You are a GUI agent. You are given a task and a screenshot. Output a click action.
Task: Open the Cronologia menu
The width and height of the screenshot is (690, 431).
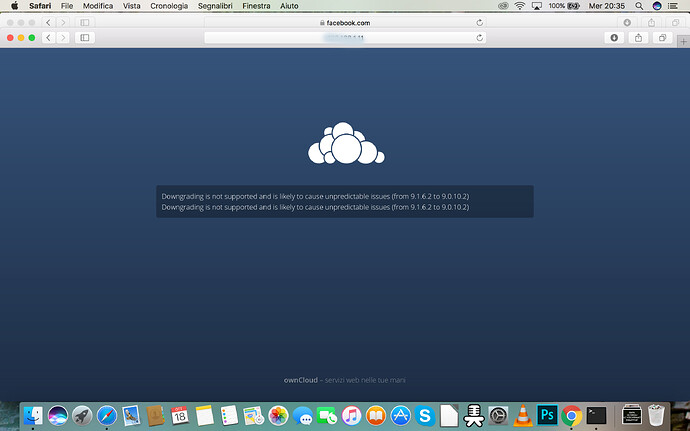[169, 6]
